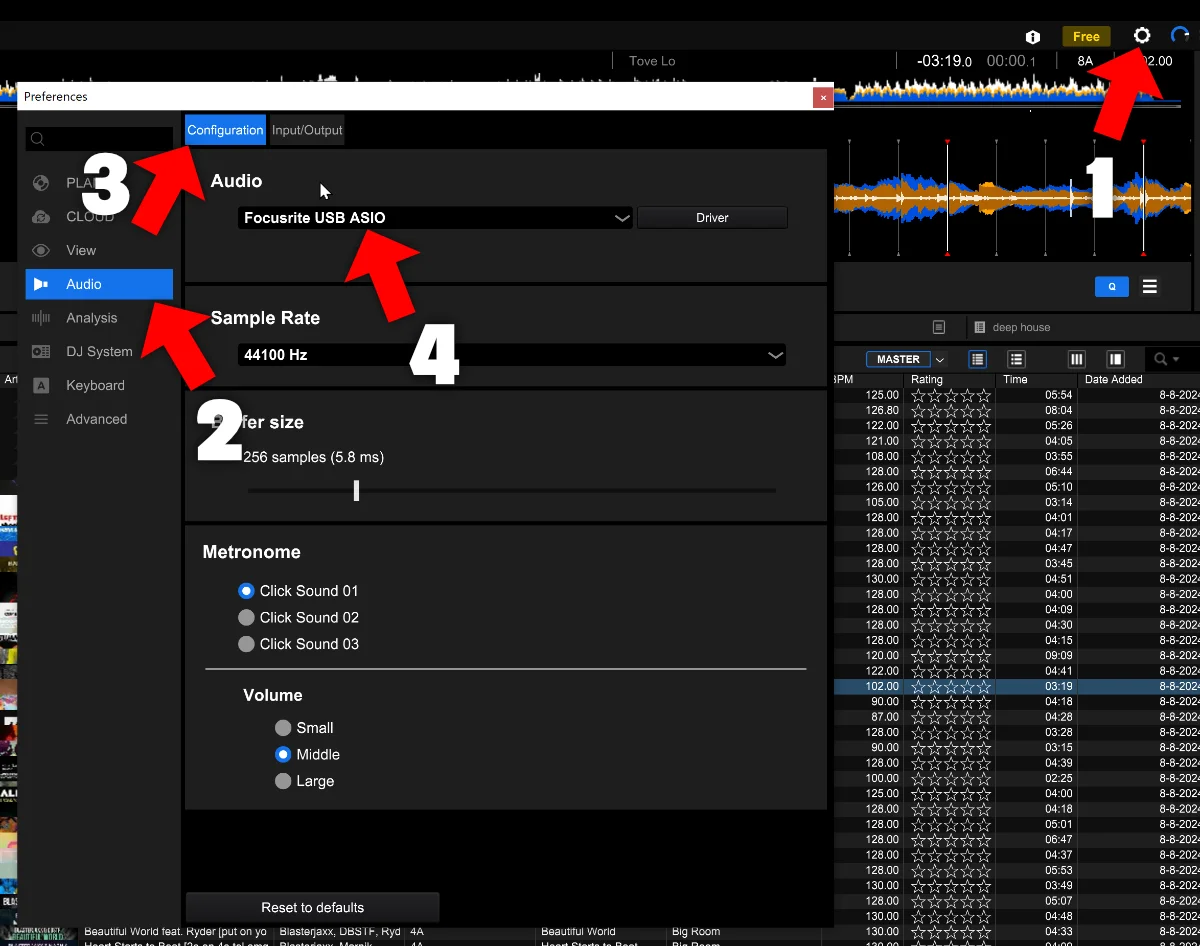The height and width of the screenshot is (946, 1200).
Task: Select the Advanced lines icon in sidebar
Action: pyautogui.click(x=41, y=419)
